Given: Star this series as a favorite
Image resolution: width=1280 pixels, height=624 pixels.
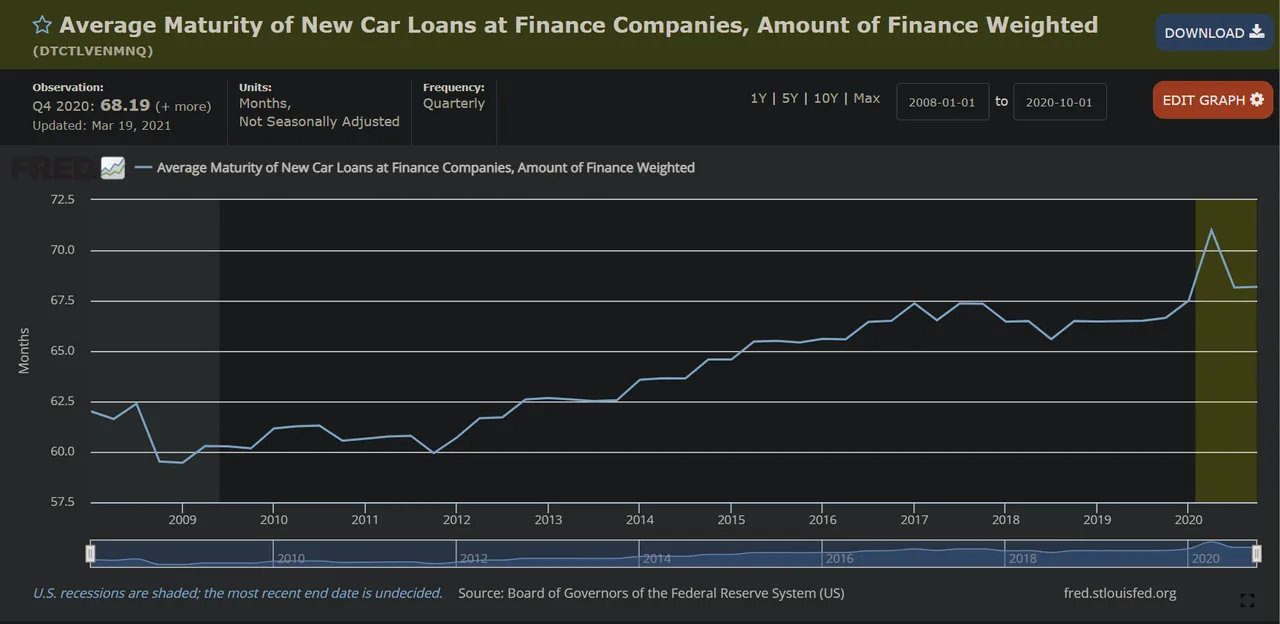Looking at the screenshot, I should (43, 25).
